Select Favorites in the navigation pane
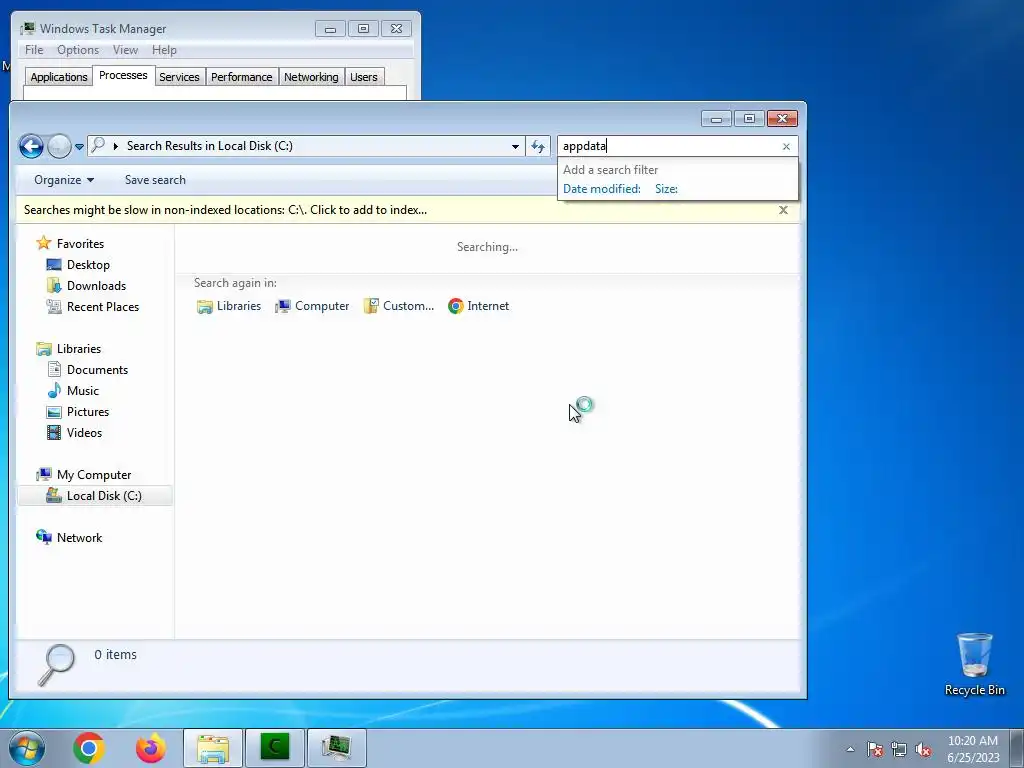 (71, 244)
